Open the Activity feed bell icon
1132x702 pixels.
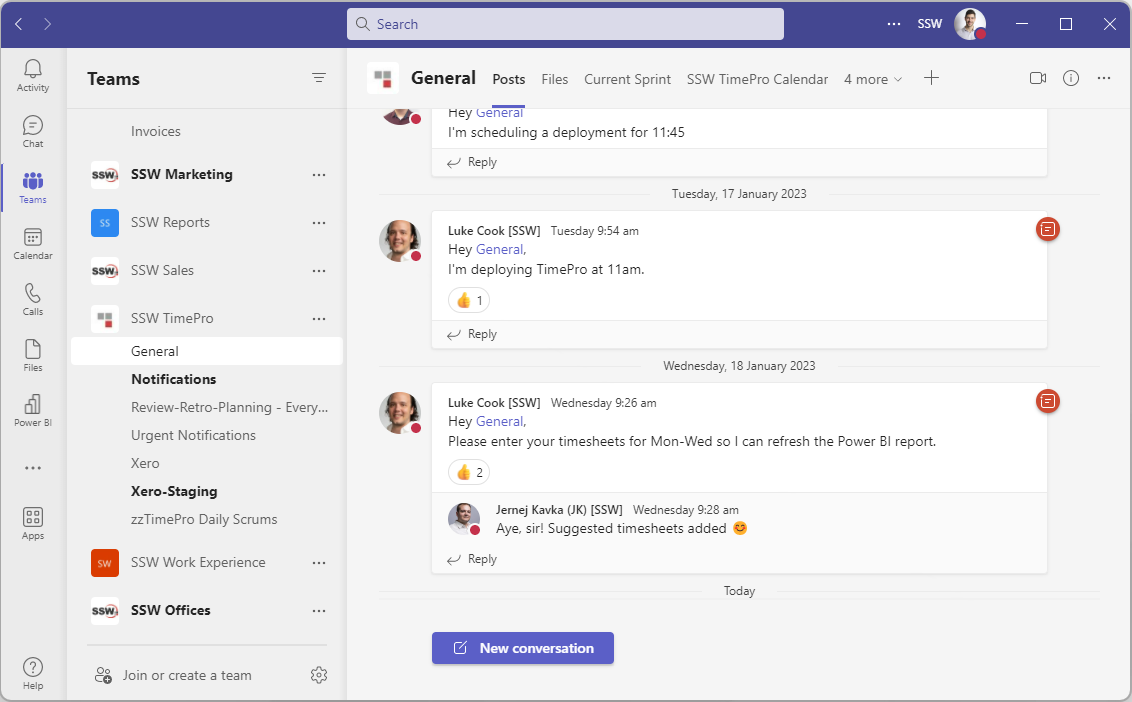[x=33, y=75]
